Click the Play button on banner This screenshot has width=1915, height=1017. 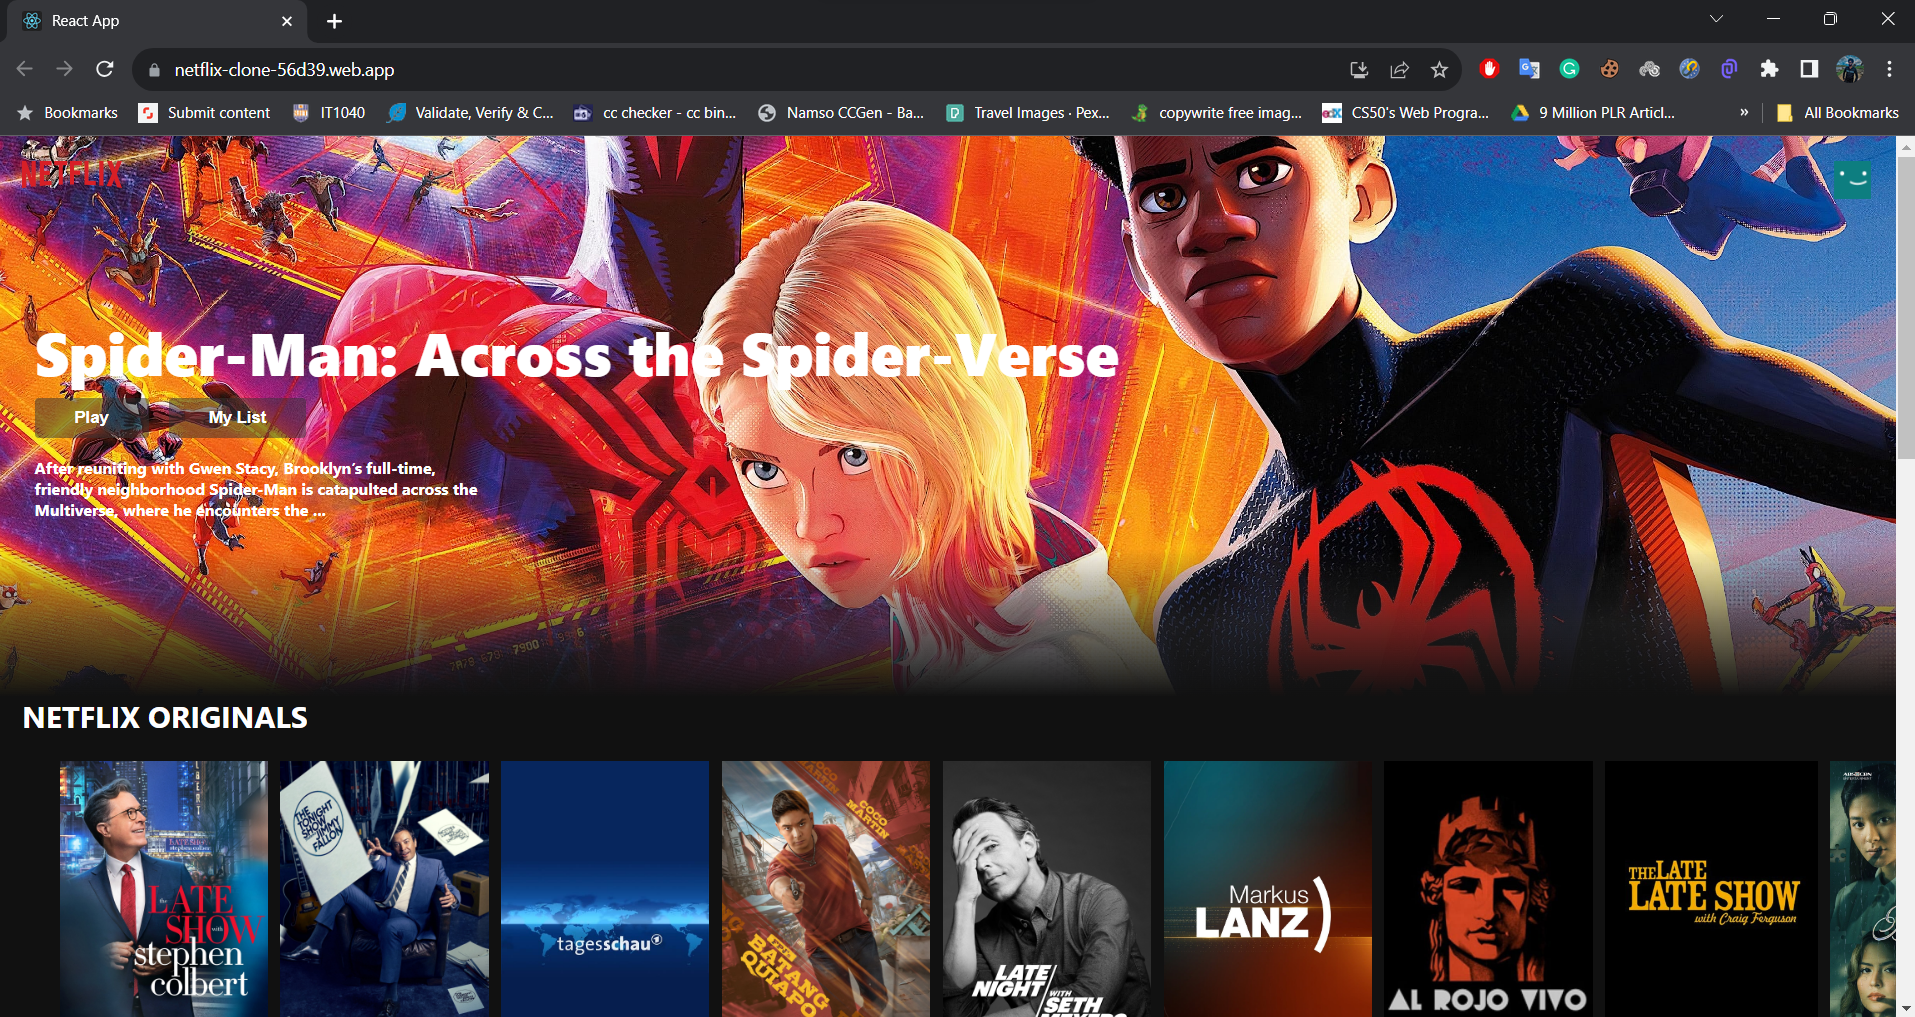click(x=91, y=417)
